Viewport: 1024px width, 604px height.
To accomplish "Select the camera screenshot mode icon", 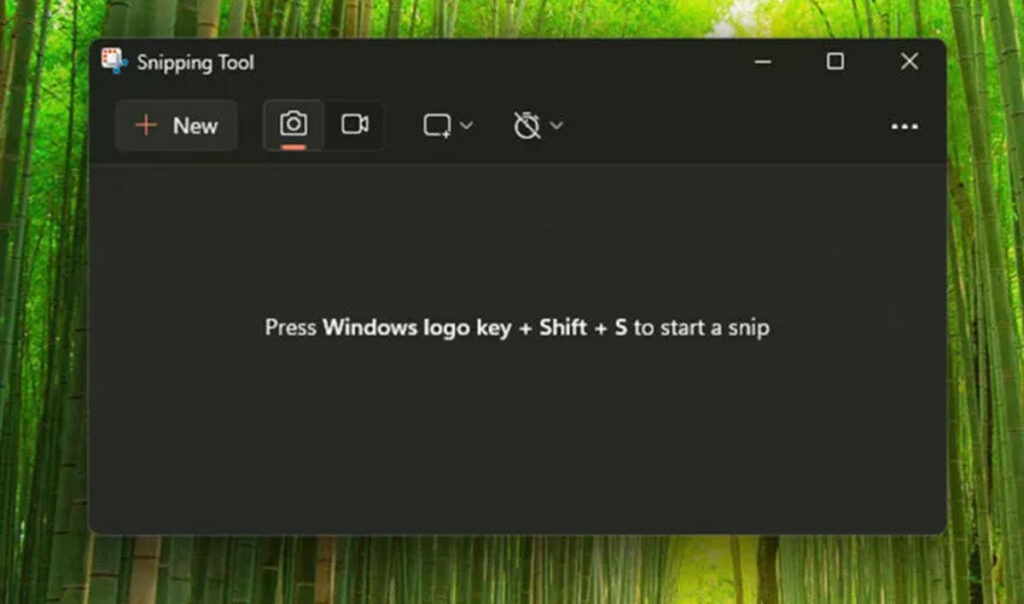I will (292, 123).
